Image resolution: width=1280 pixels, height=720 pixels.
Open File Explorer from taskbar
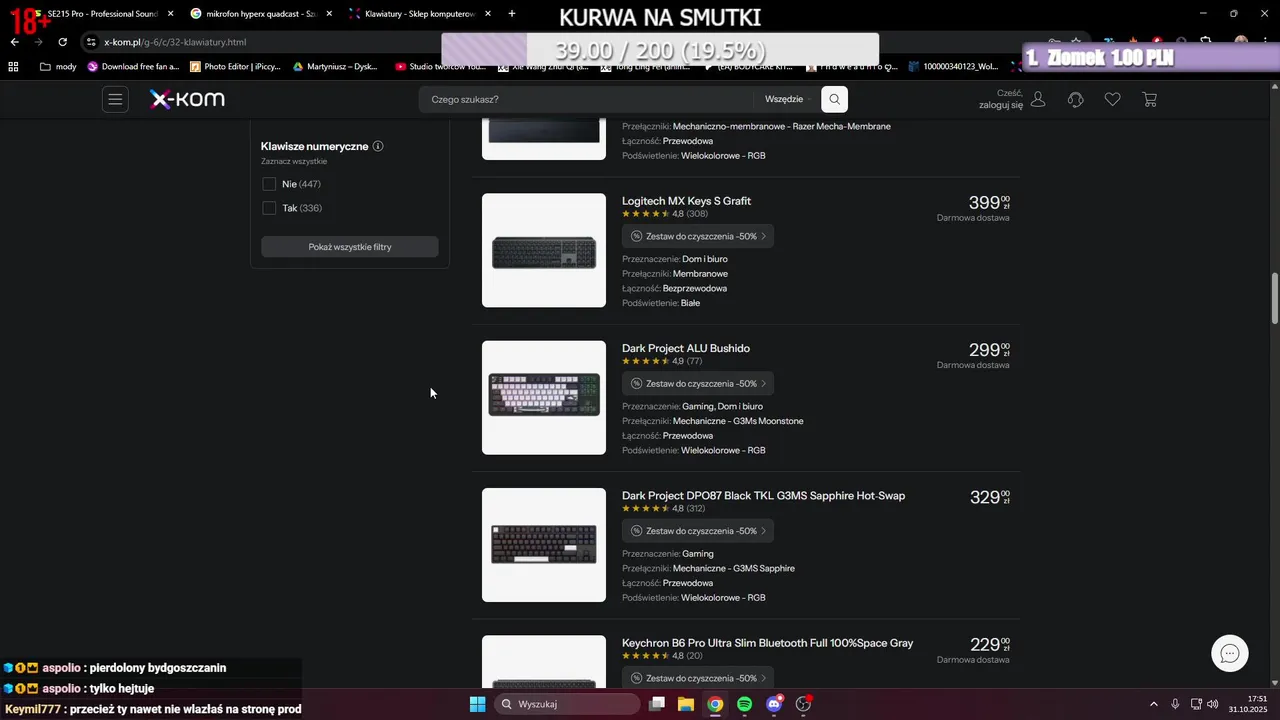point(686,704)
